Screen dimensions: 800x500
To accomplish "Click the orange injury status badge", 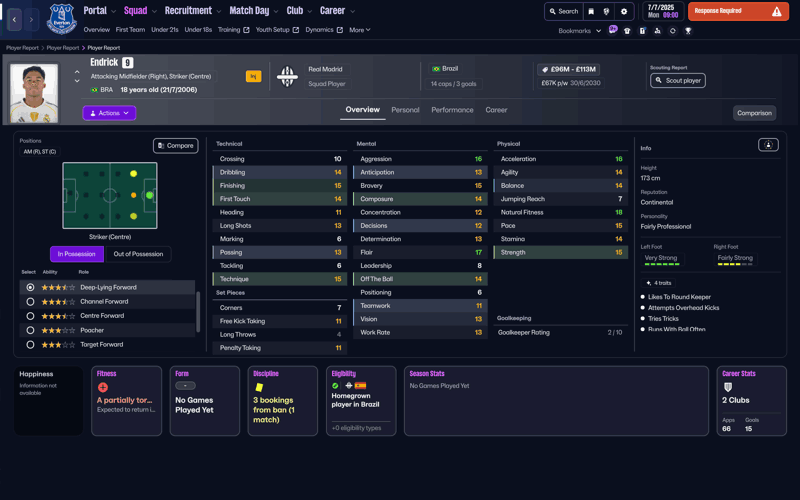I will coord(253,76).
